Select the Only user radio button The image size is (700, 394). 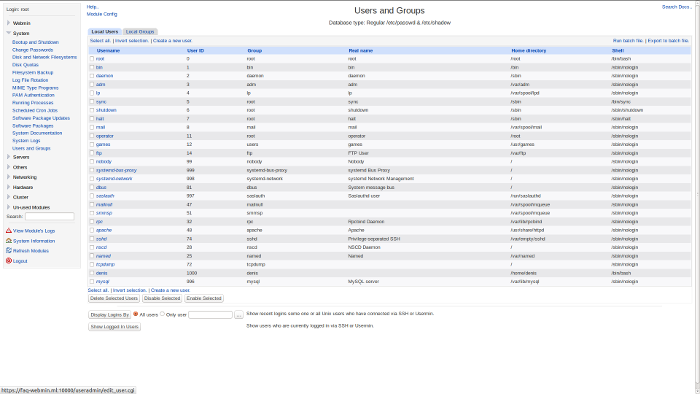[162, 314]
